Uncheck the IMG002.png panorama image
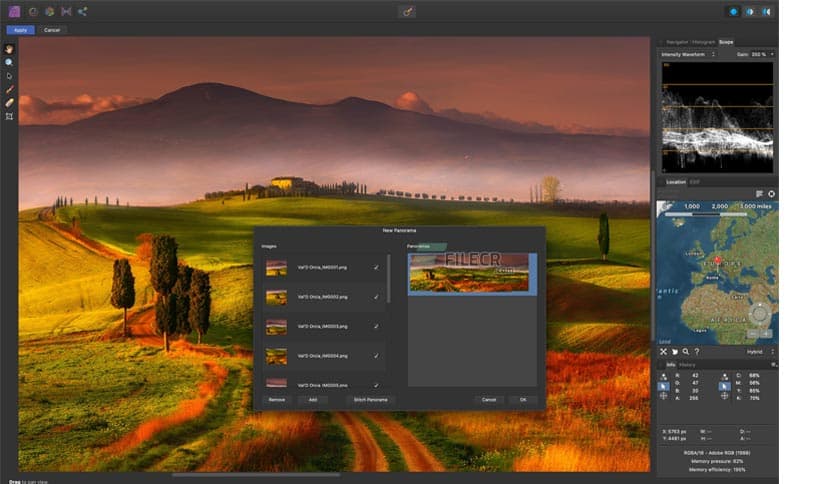The height and width of the screenshot is (484, 836). pyautogui.click(x=376, y=297)
